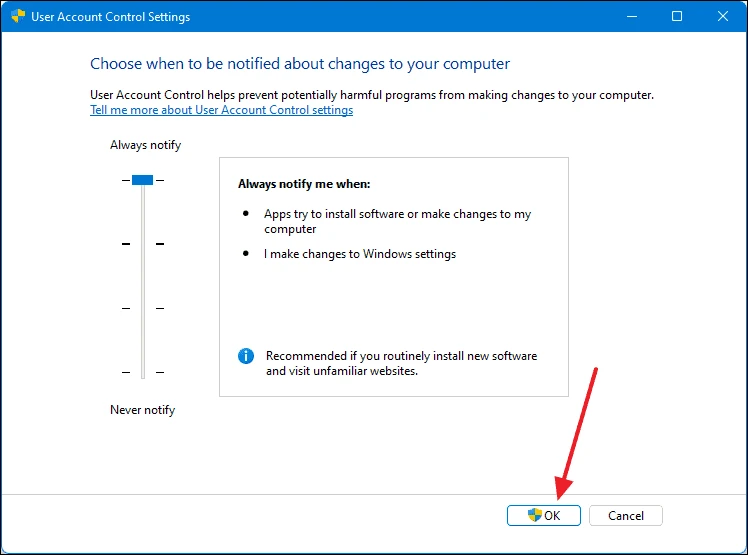The height and width of the screenshot is (555, 748).
Task: Click the blue slider thumb at Always notify
Action: [143, 180]
